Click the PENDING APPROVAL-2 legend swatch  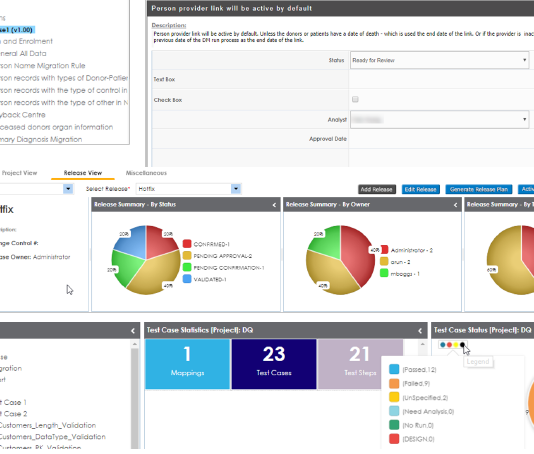pos(187,256)
